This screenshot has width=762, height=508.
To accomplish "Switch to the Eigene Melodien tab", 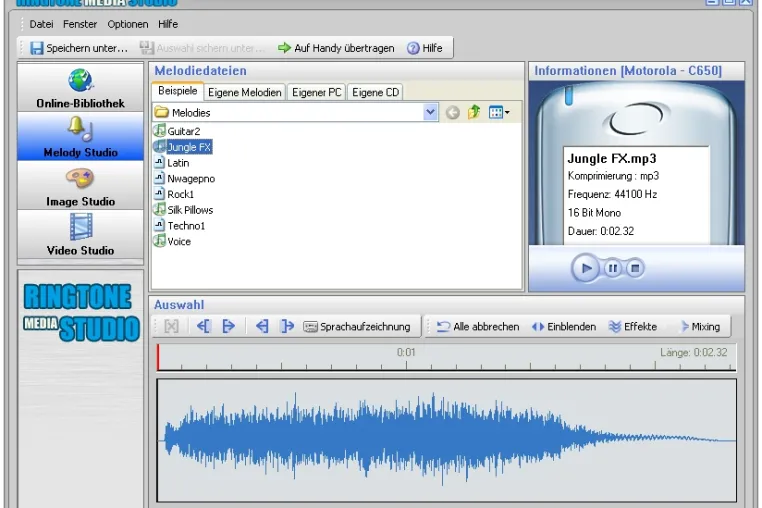I will 244,92.
